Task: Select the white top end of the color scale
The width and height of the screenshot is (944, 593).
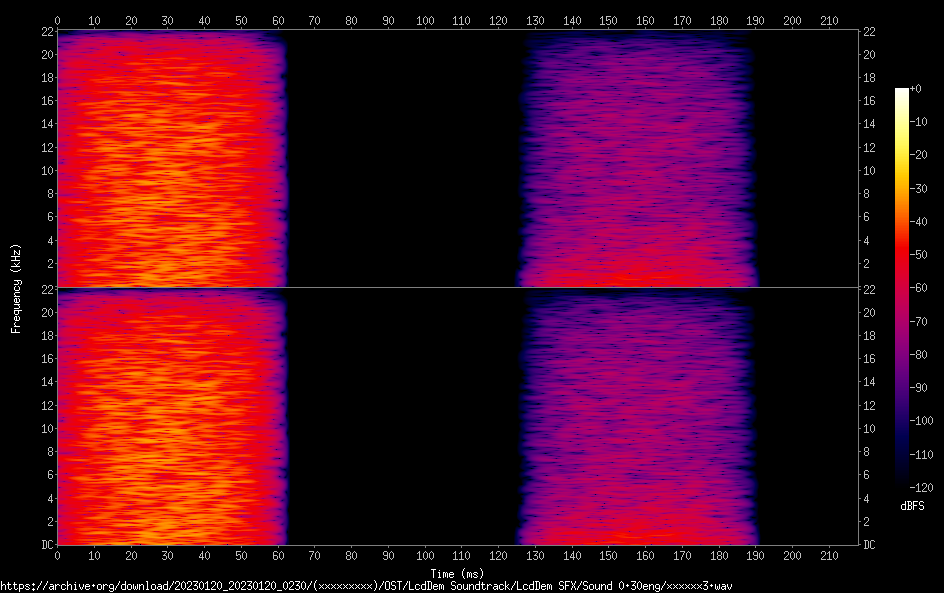Action: click(x=902, y=92)
